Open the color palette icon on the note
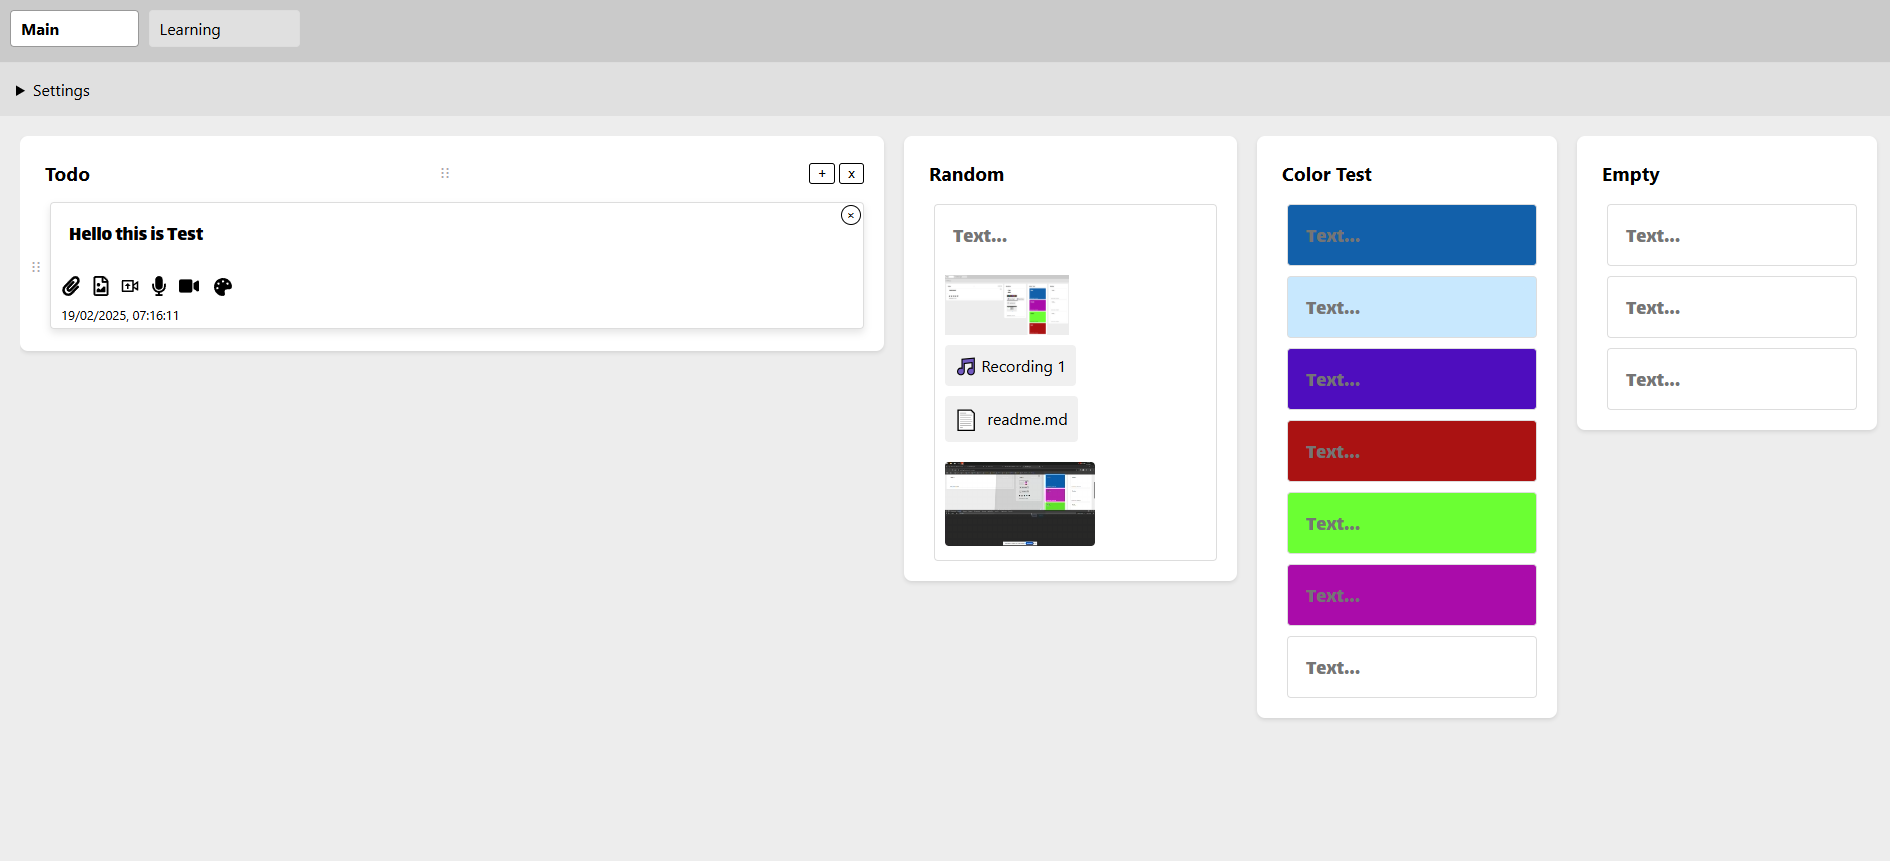Screen dimensions: 1890x861 (223, 287)
